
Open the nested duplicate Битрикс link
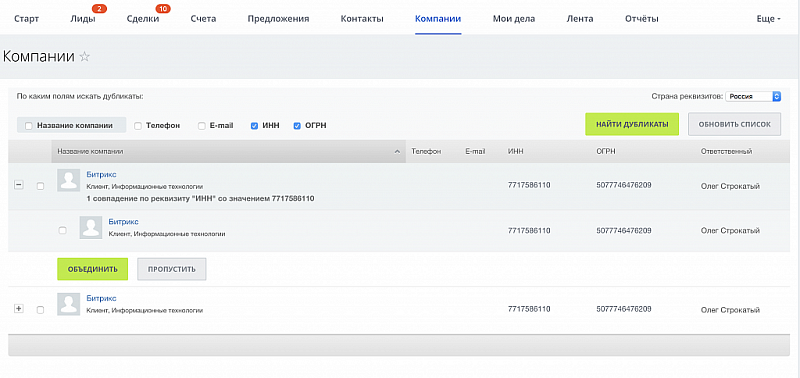coord(123,221)
